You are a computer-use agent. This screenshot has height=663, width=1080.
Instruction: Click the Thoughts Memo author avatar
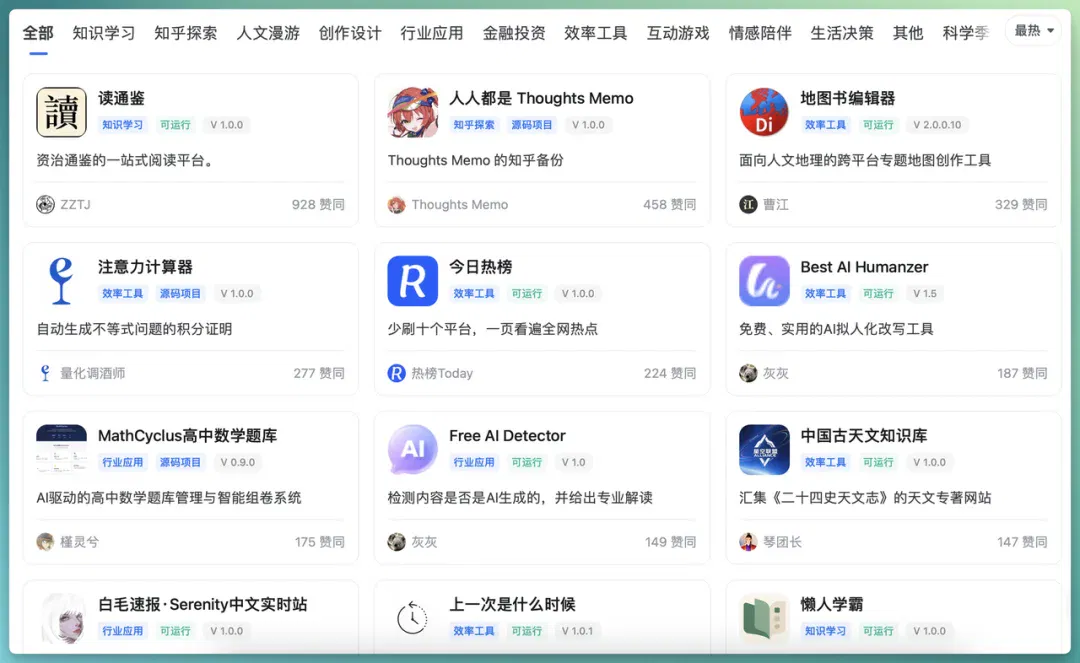(396, 204)
